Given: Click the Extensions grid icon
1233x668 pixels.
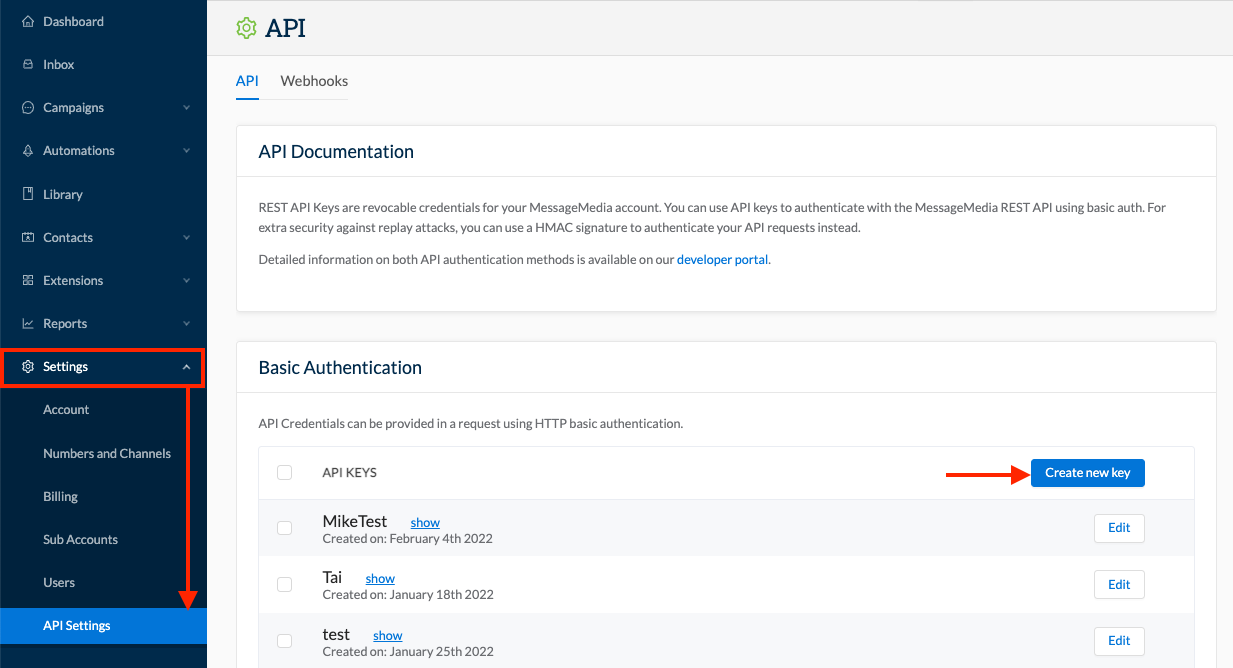Looking at the screenshot, I should 28,280.
